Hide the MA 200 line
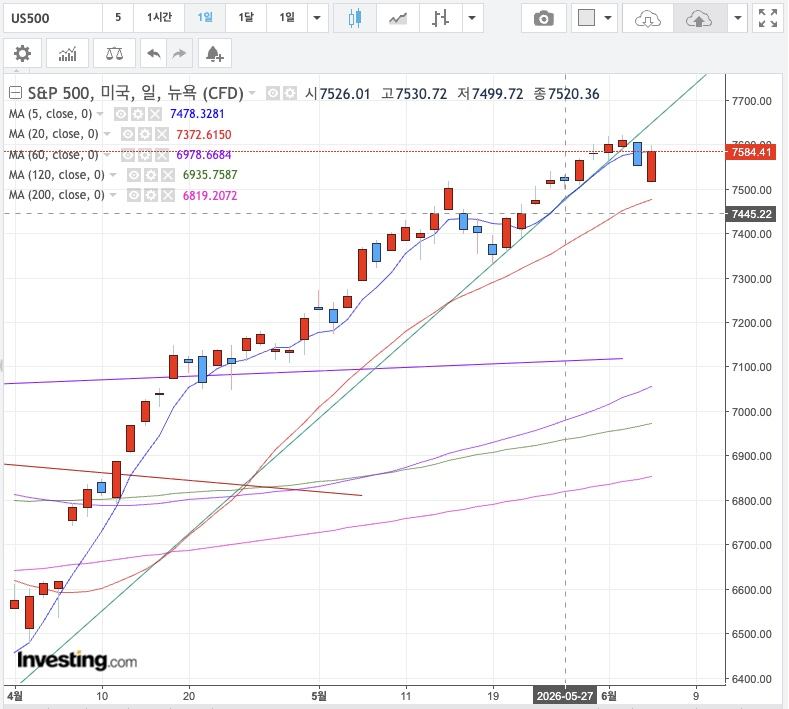Screen dimensions: 789x709 134,195
